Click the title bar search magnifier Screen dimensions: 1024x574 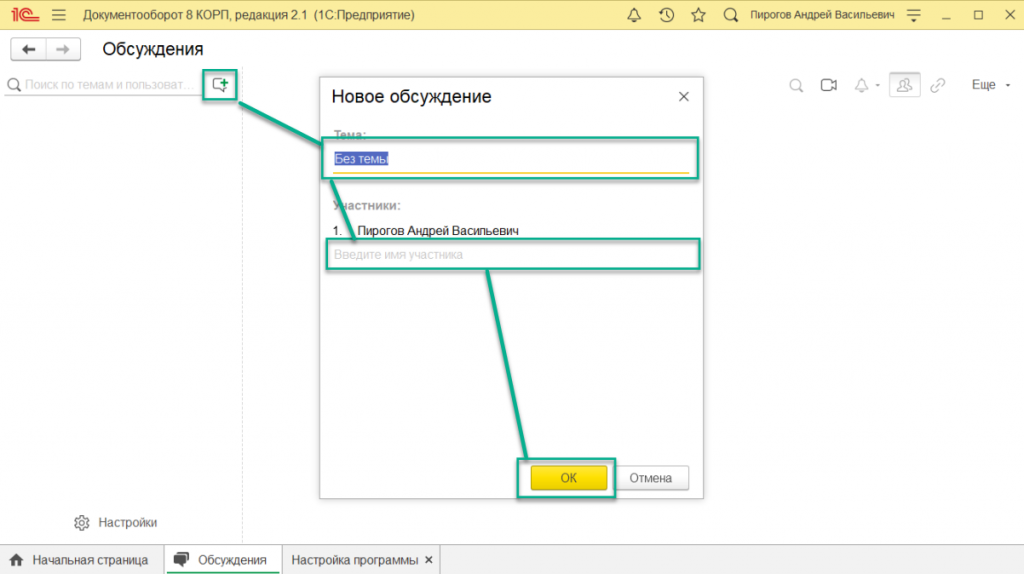(x=730, y=15)
